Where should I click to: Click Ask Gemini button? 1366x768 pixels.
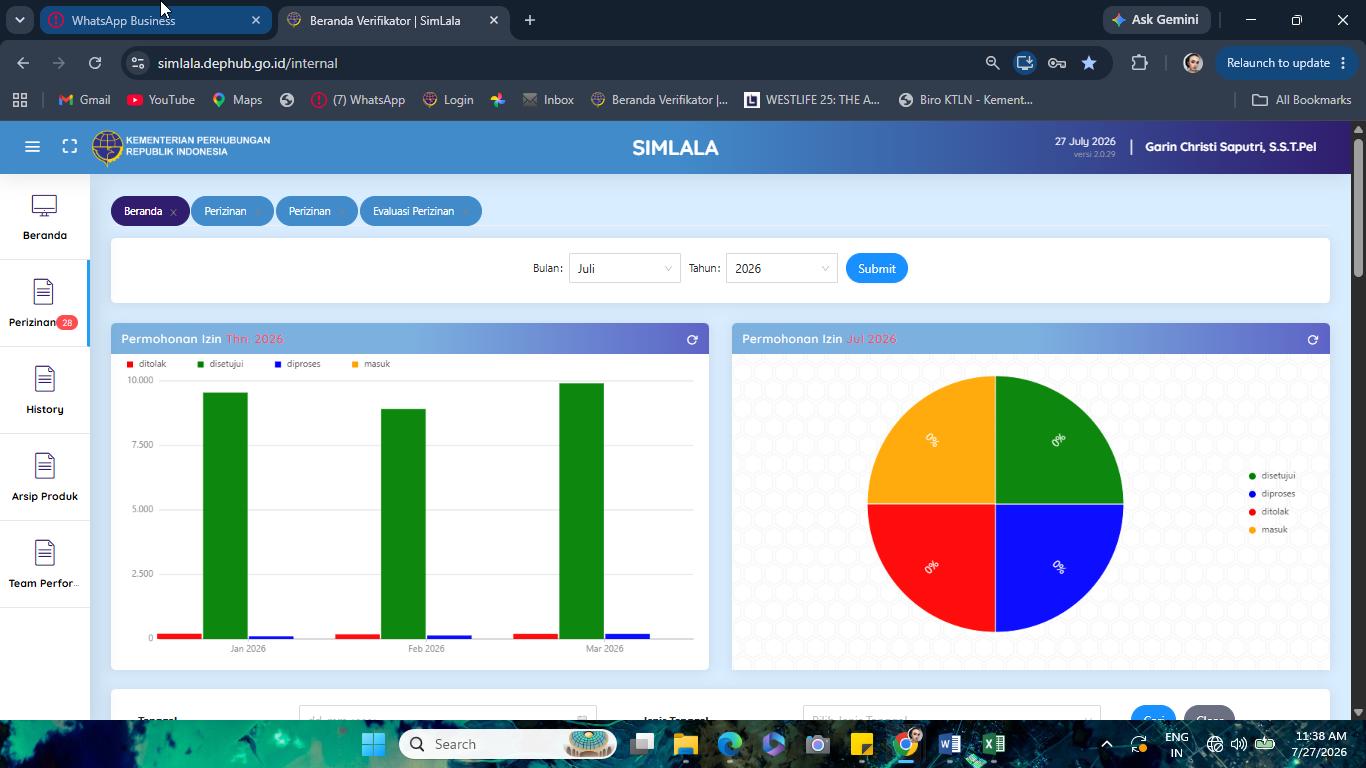tap(1155, 20)
